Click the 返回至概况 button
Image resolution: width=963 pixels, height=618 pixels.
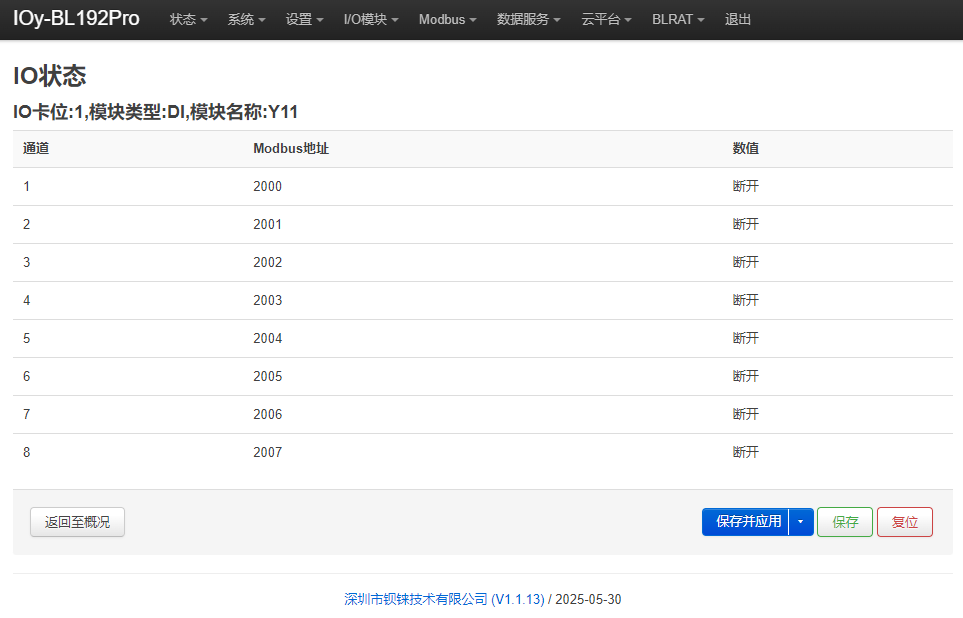coord(77,522)
